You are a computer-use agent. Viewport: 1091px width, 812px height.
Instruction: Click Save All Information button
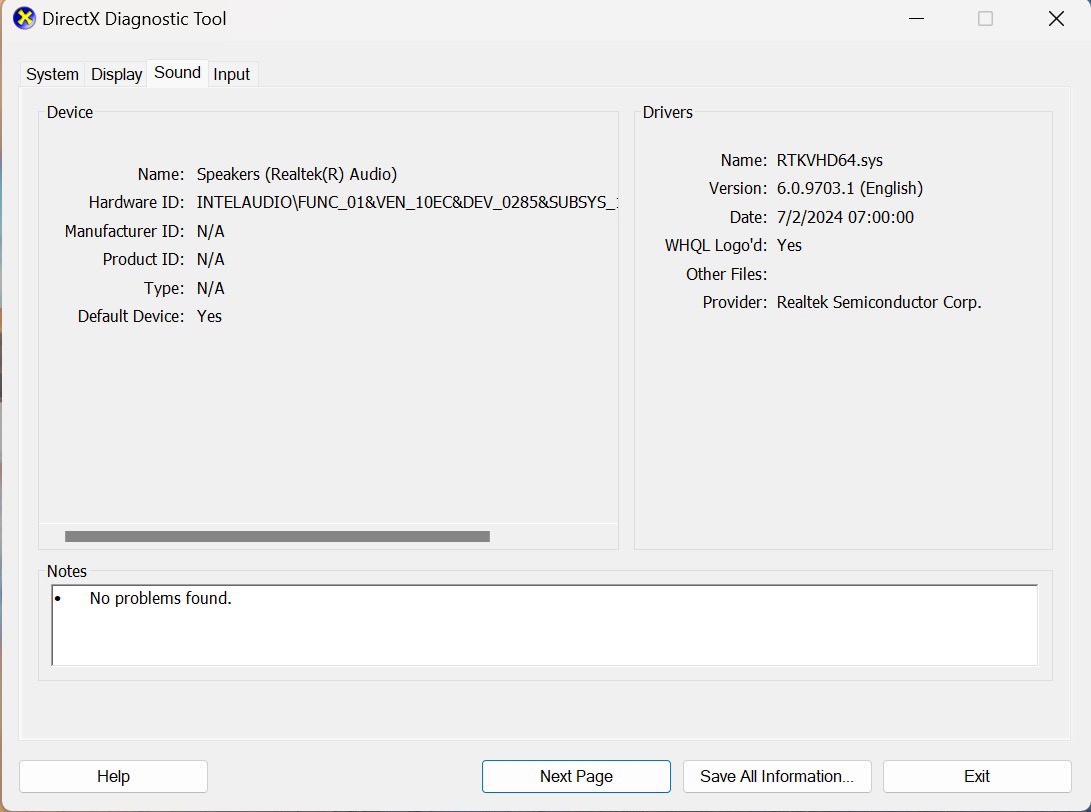pyautogui.click(x=777, y=776)
